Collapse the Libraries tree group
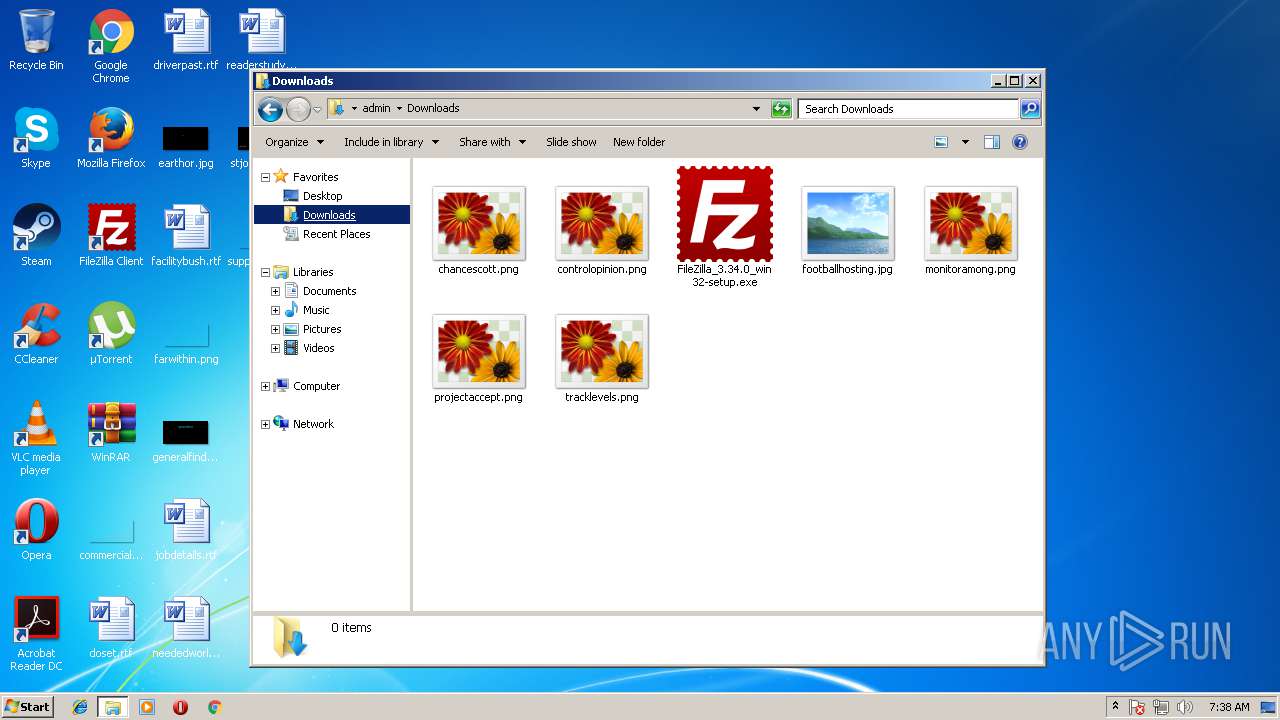Screen dimensions: 1280x720 pos(266,272)
